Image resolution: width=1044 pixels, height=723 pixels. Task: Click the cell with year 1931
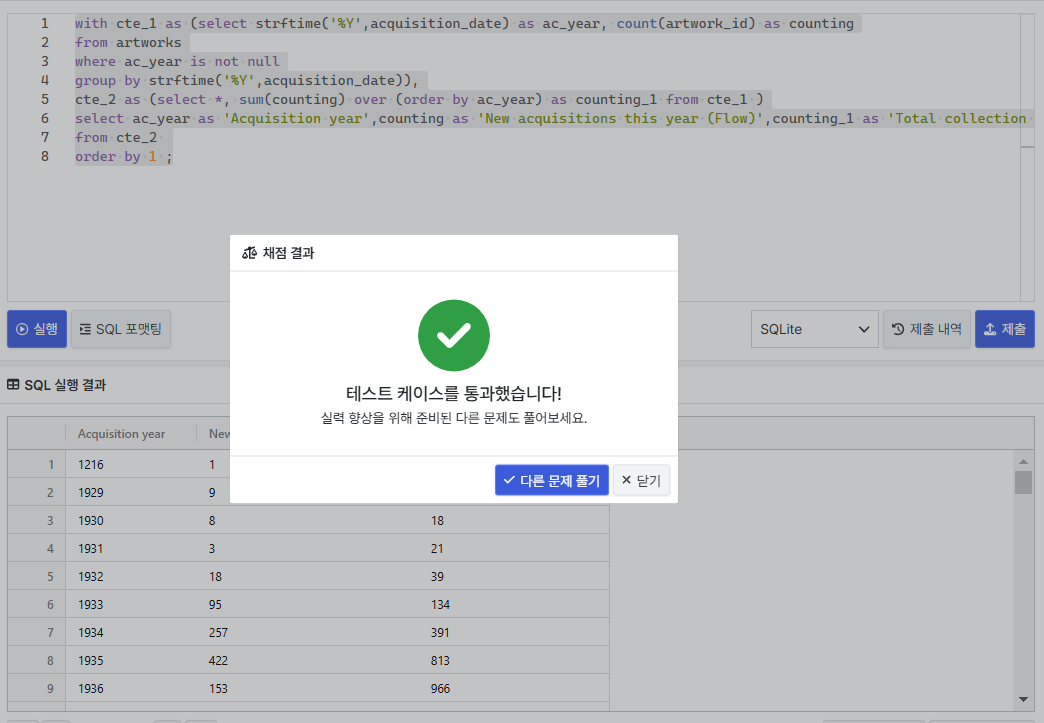(130, 549)
